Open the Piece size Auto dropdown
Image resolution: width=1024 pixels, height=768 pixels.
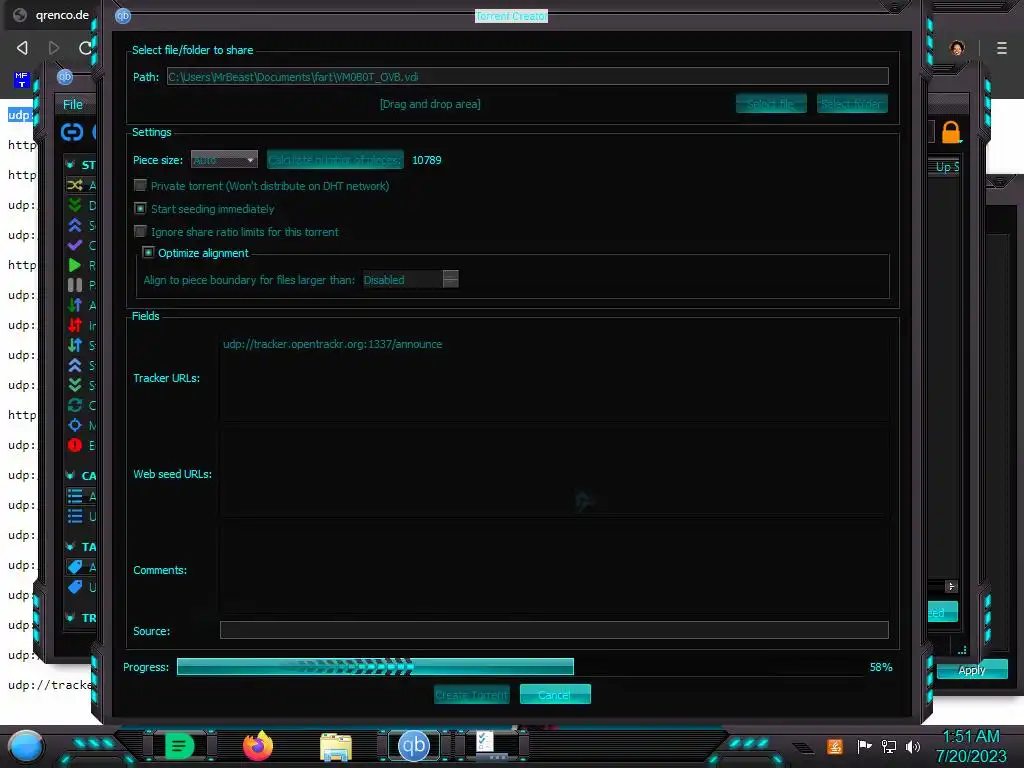coord(224,159)
